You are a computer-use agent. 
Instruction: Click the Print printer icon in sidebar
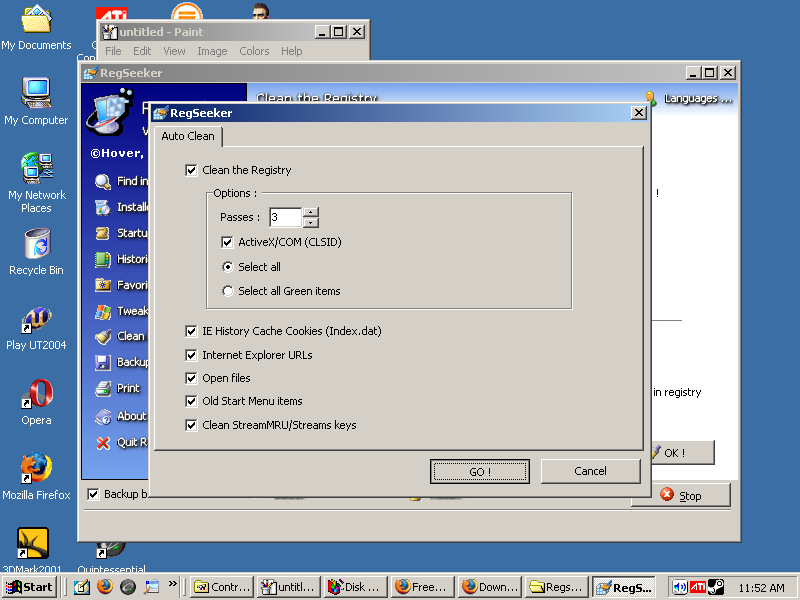pos(102,389)
